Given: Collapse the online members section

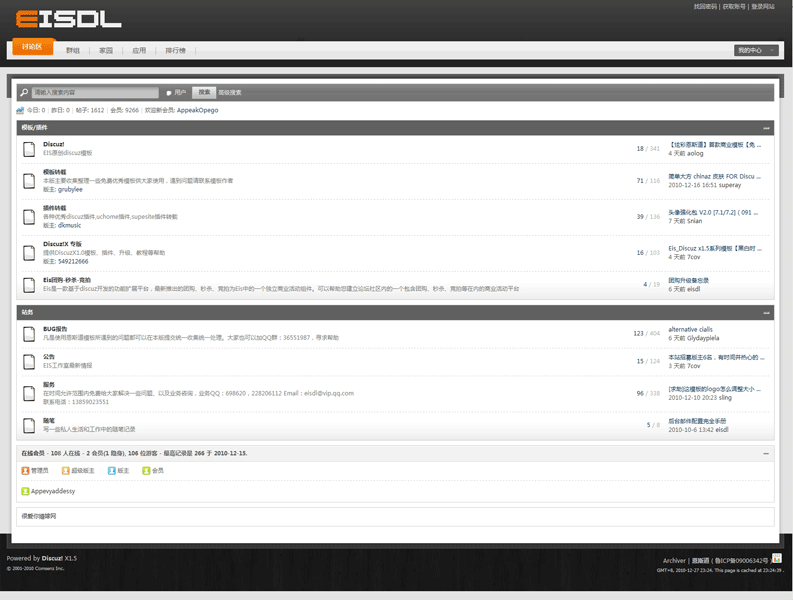Looking at the screenshot, I should pyautogui.click(x=766, y=454).
